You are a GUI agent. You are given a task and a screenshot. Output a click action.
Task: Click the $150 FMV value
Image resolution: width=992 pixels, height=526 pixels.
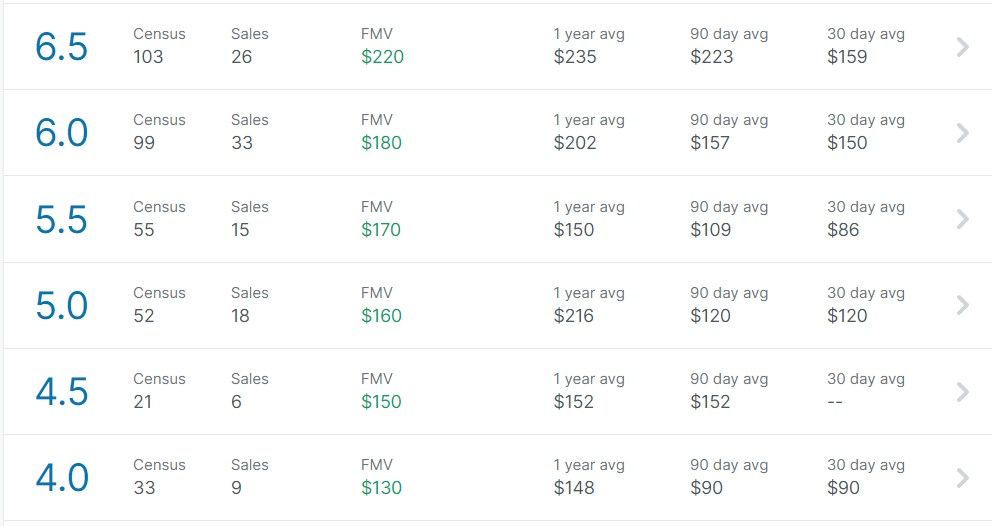pyautogui.click(x=381, y=401)
